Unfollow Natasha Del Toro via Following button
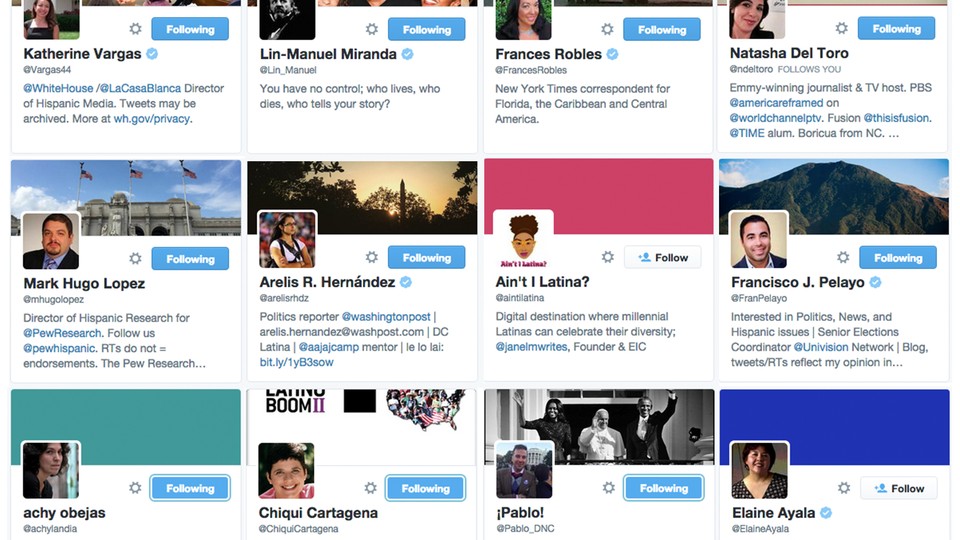Viewport: 960px width, 540px height. (x=896, y=29)
